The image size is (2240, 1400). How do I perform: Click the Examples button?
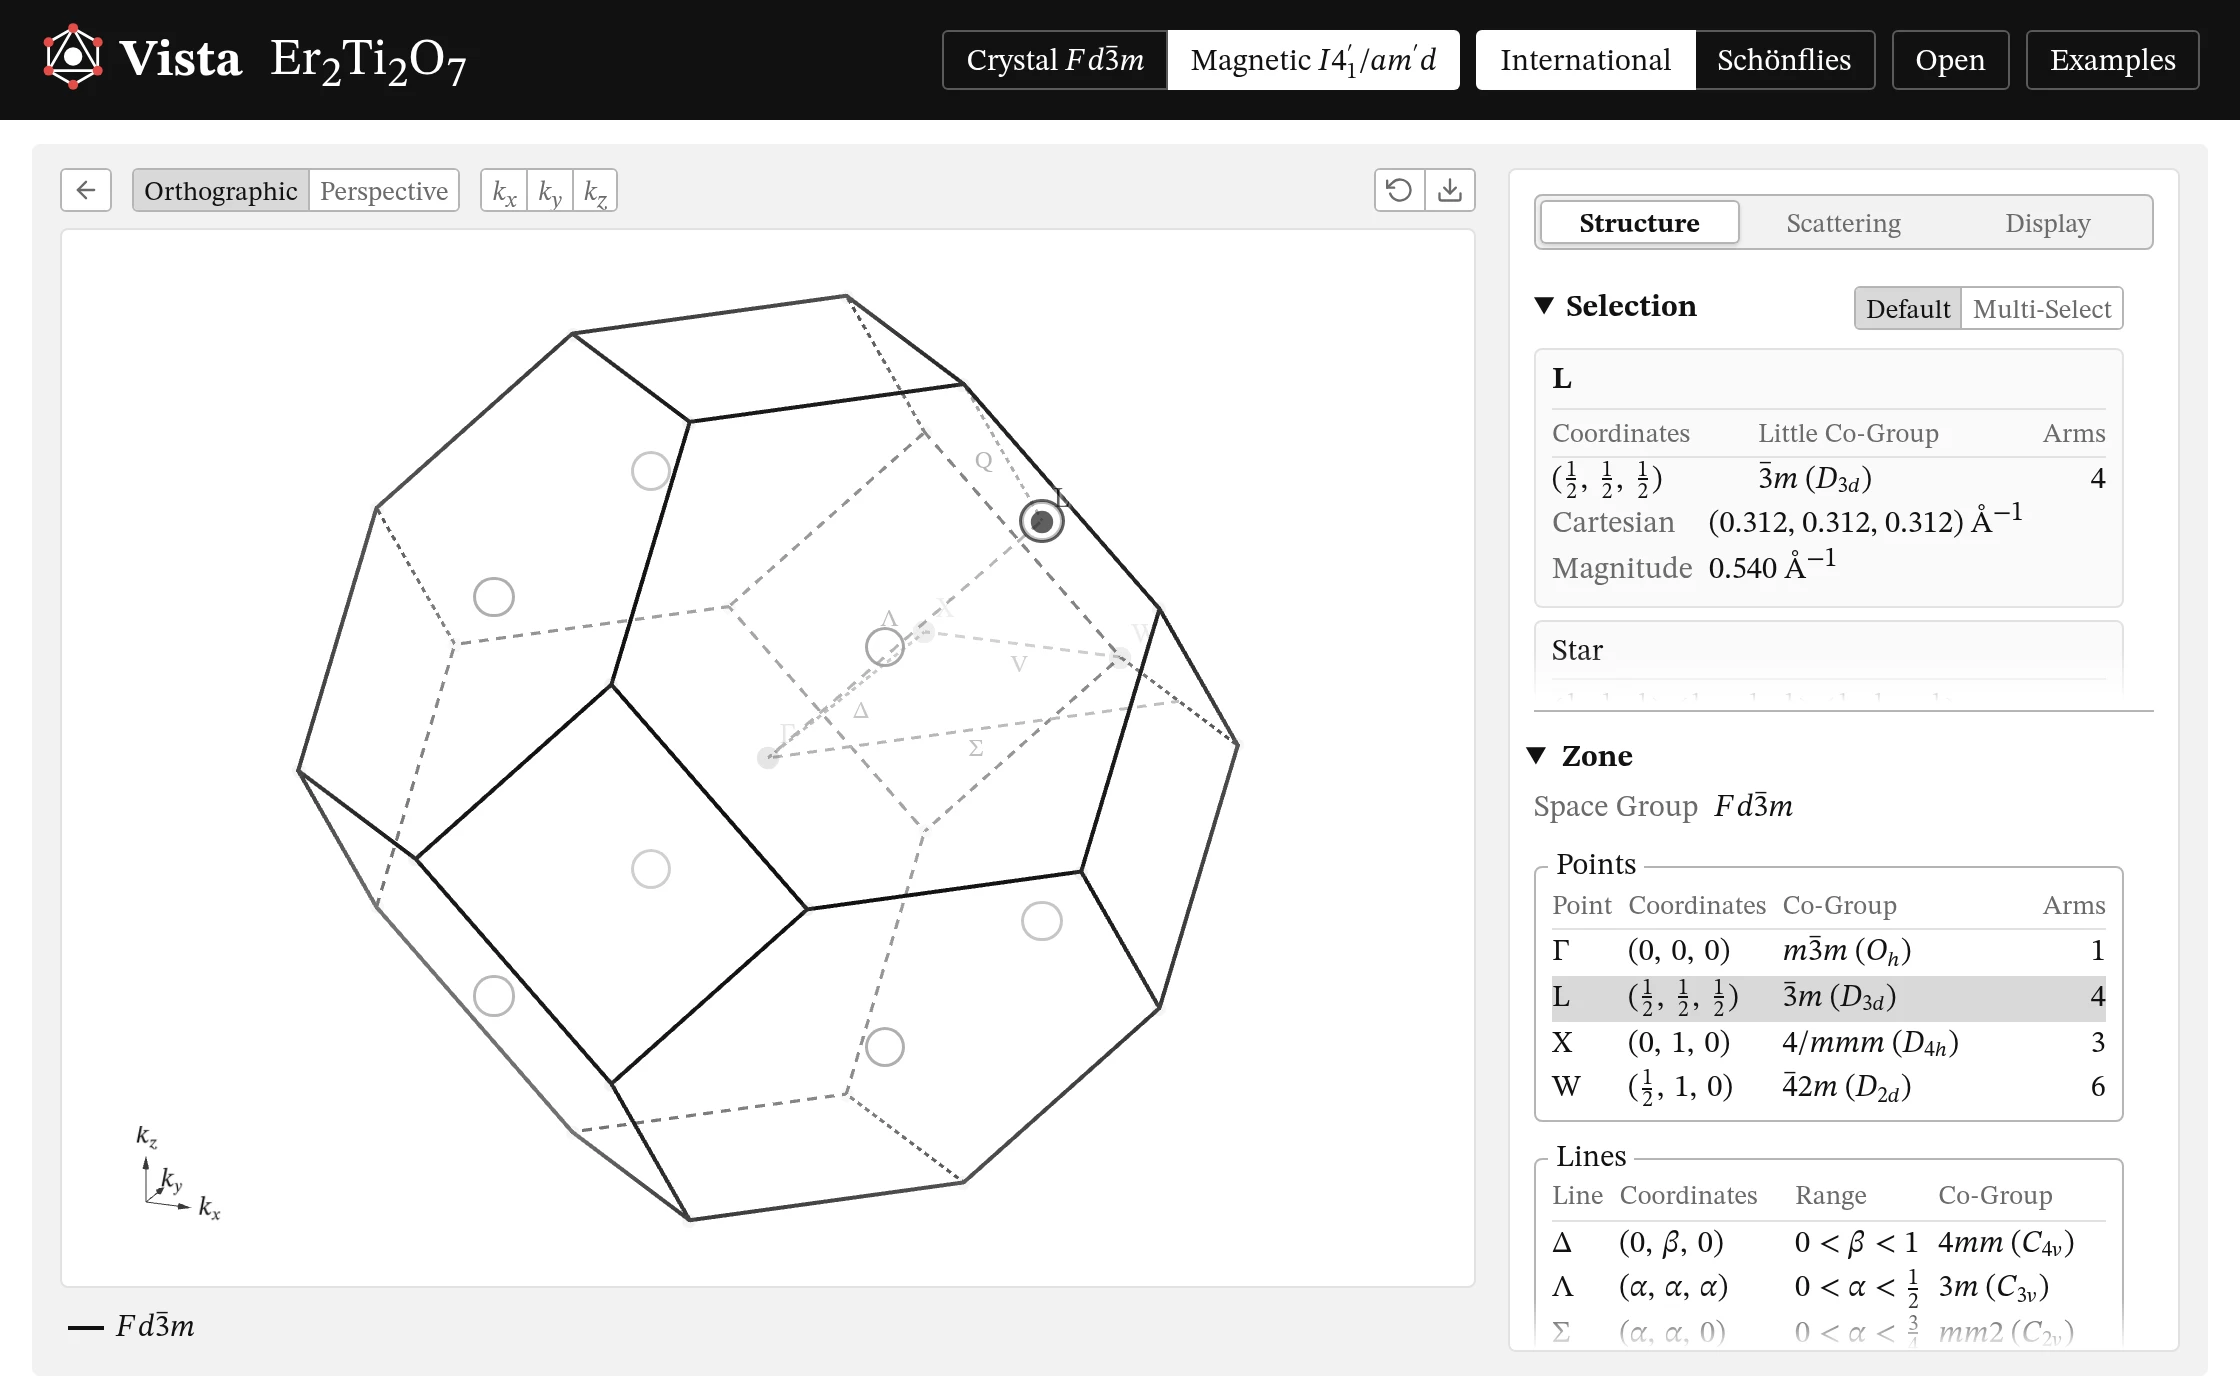pyautogui.click(x=2112, y=60)
